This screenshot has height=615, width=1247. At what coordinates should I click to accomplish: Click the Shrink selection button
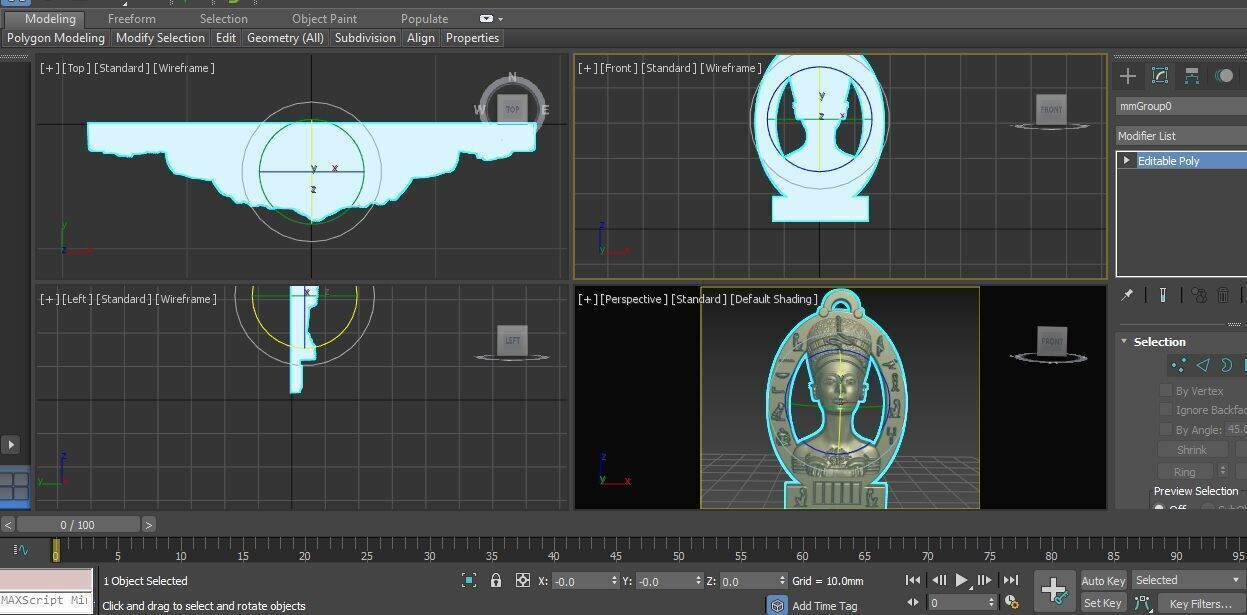click(1192, 450)
